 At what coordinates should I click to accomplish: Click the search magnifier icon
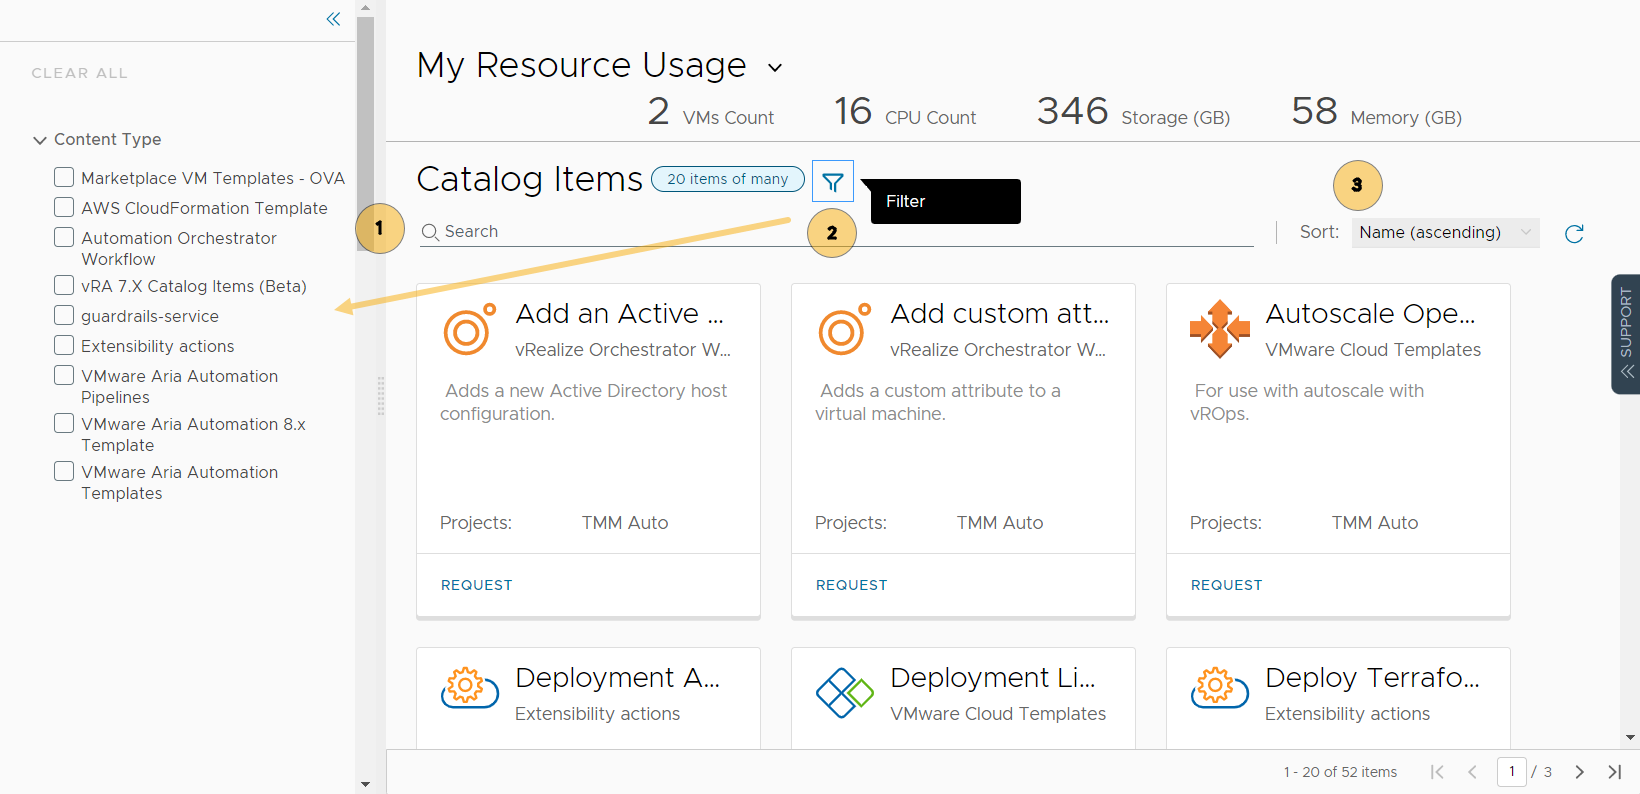(430, 232)
